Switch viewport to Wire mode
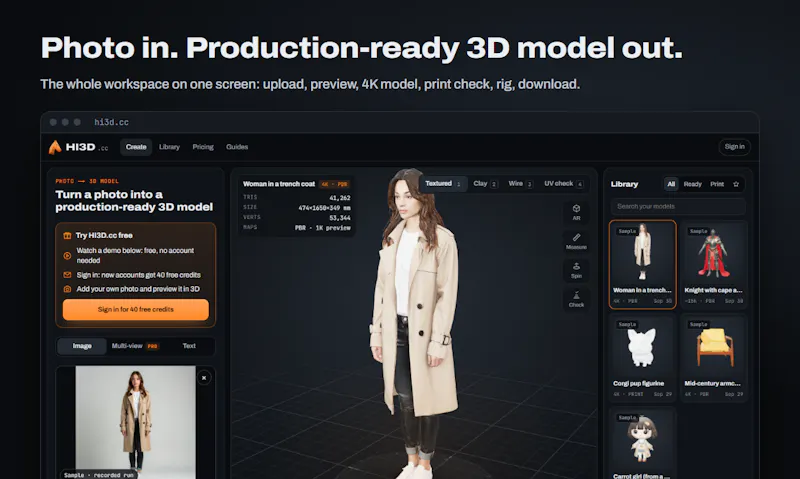The image size is (800, 479). coord(520,184)
